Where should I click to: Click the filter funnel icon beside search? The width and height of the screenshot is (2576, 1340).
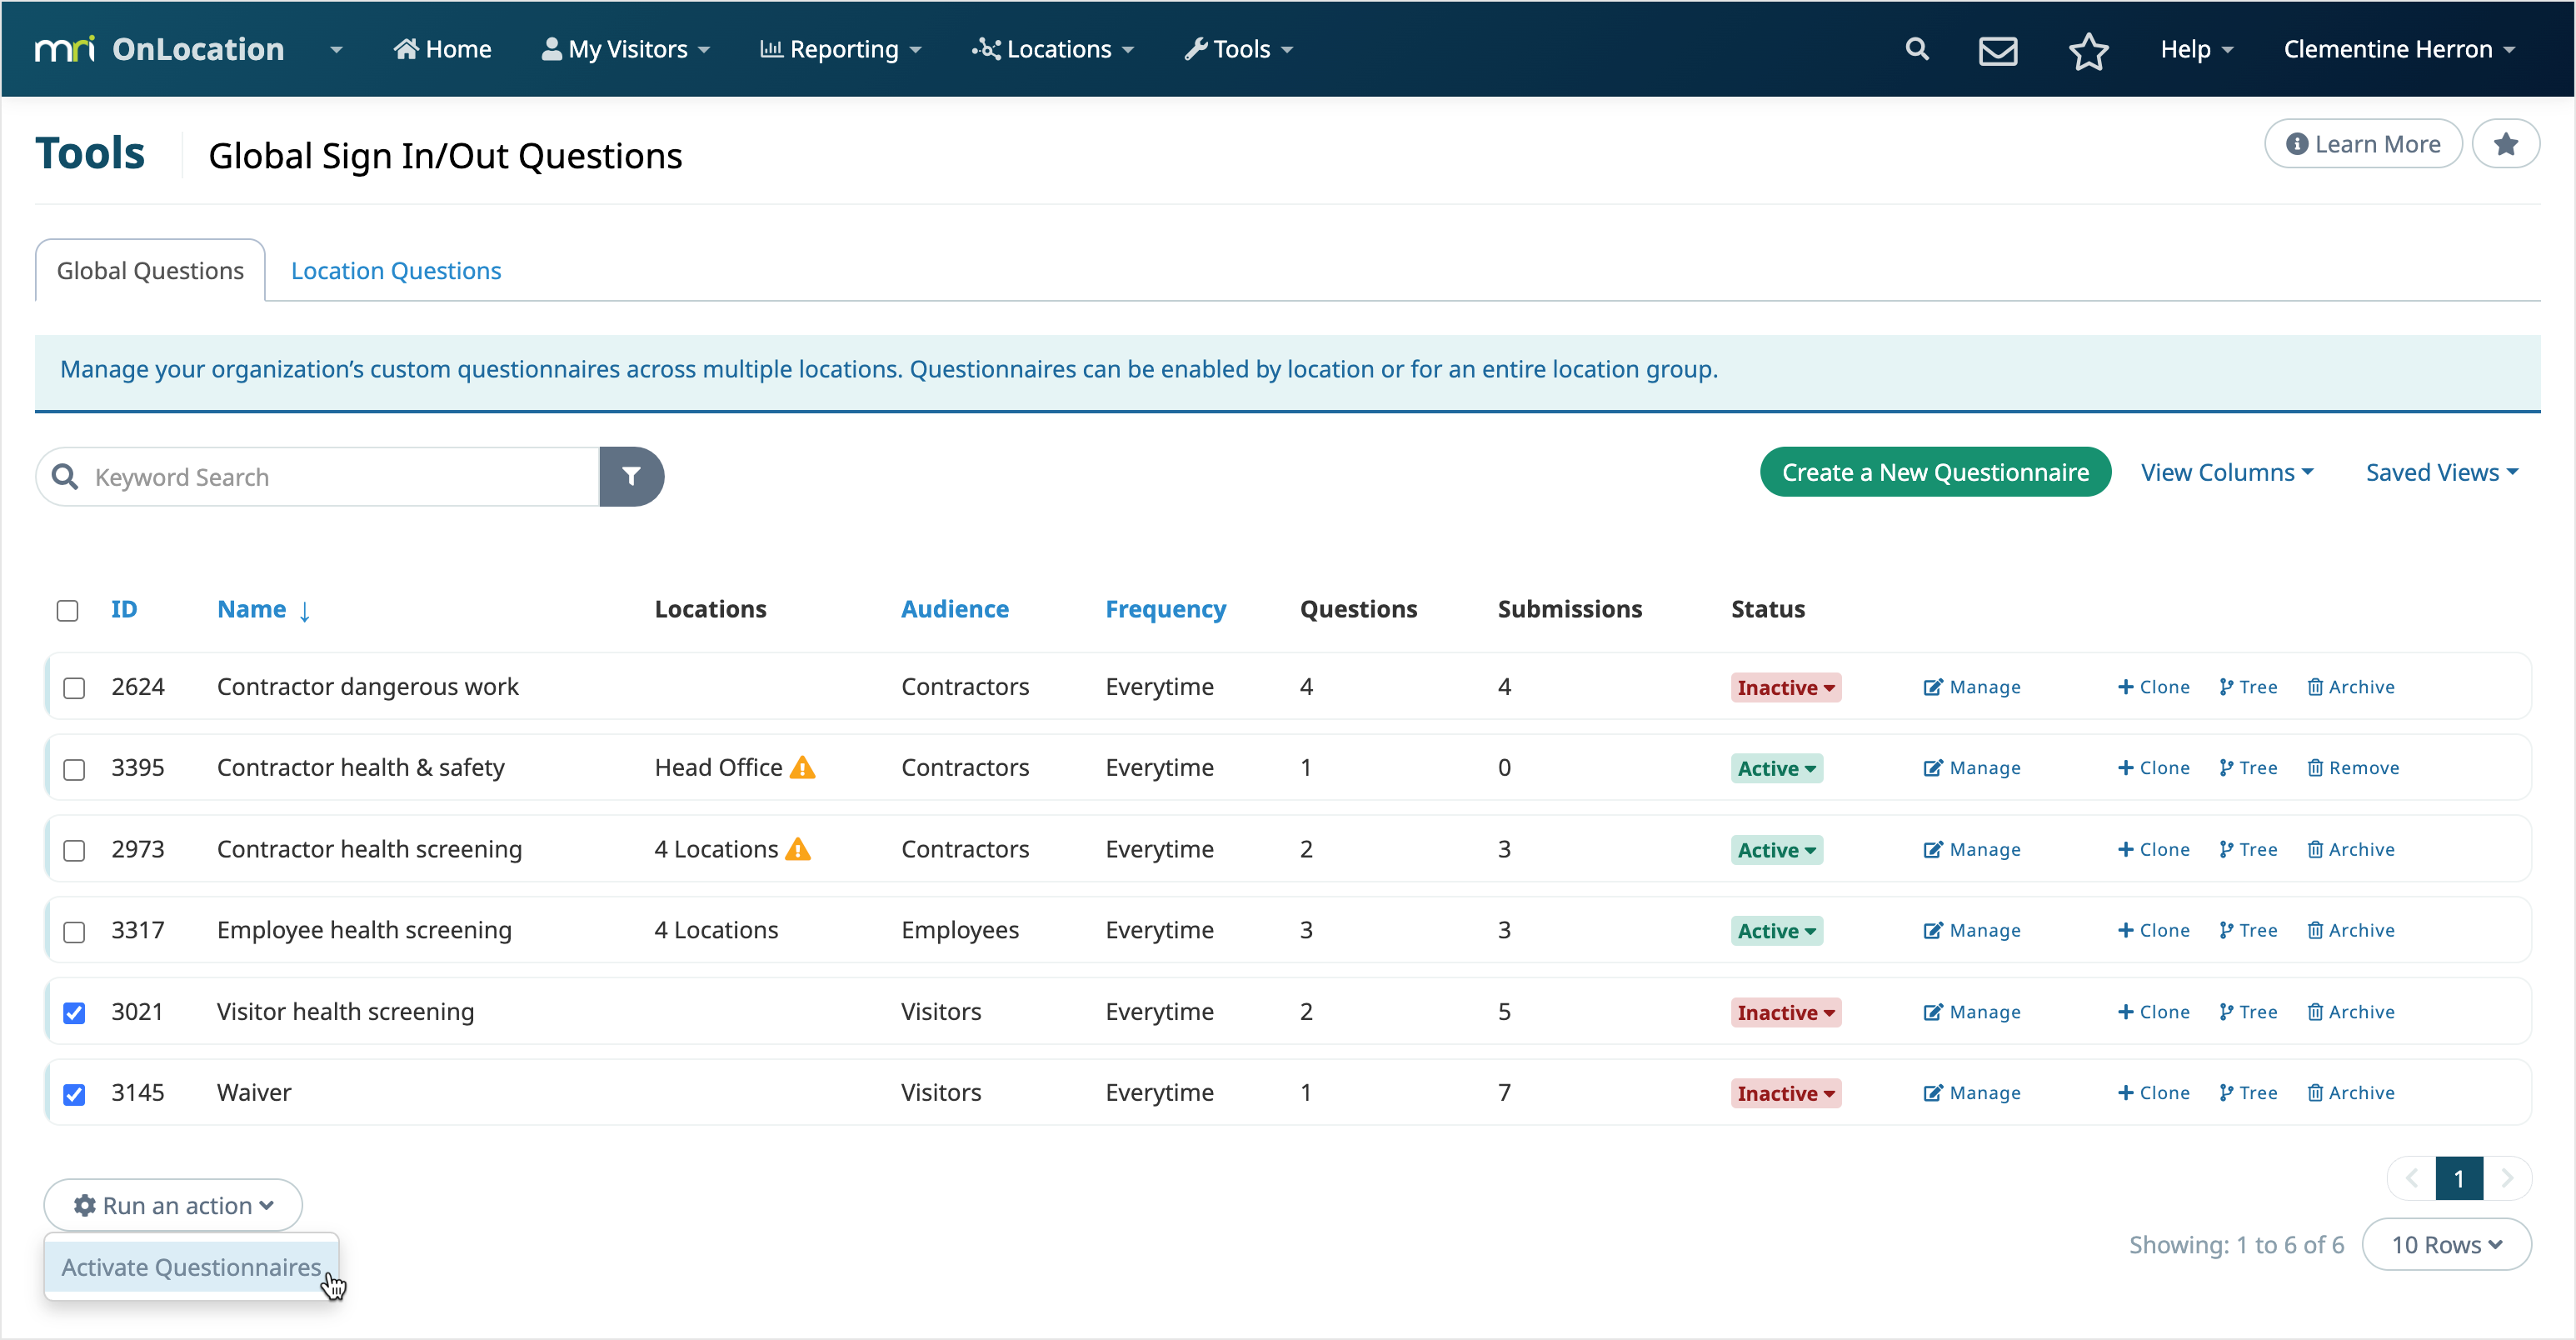point(631,476)
